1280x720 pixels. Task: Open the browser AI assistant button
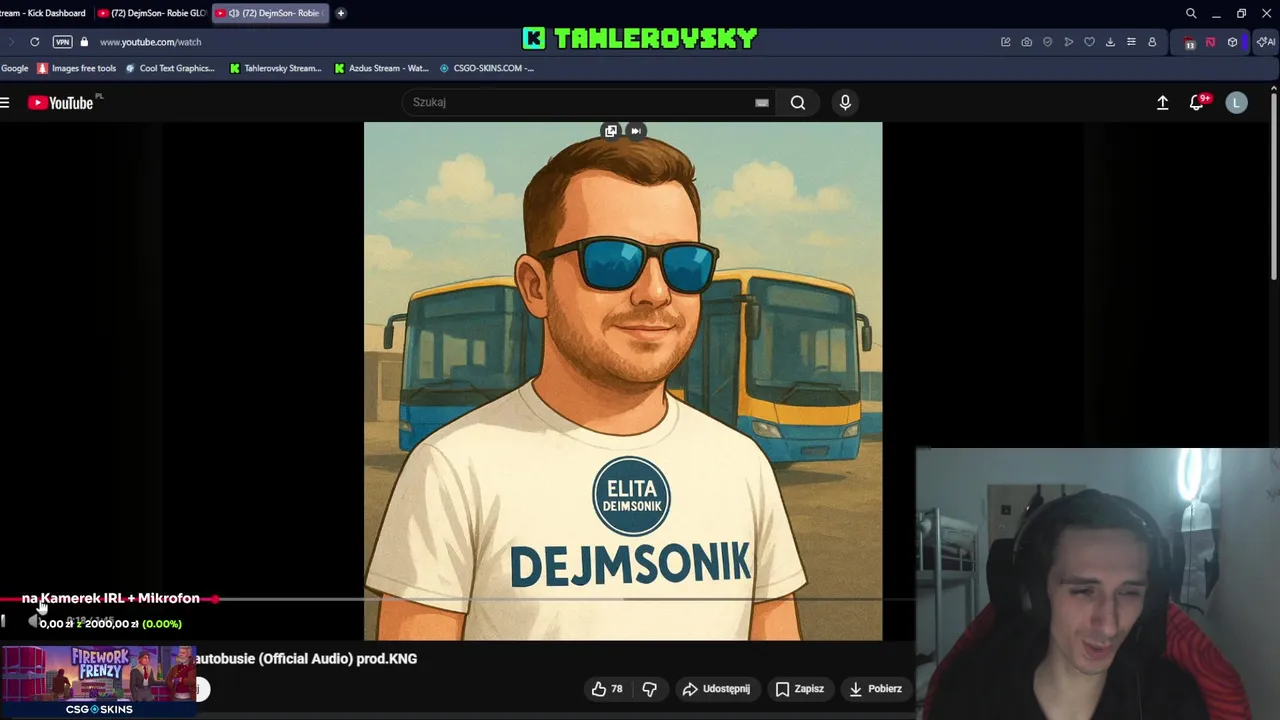(1265, 42)
